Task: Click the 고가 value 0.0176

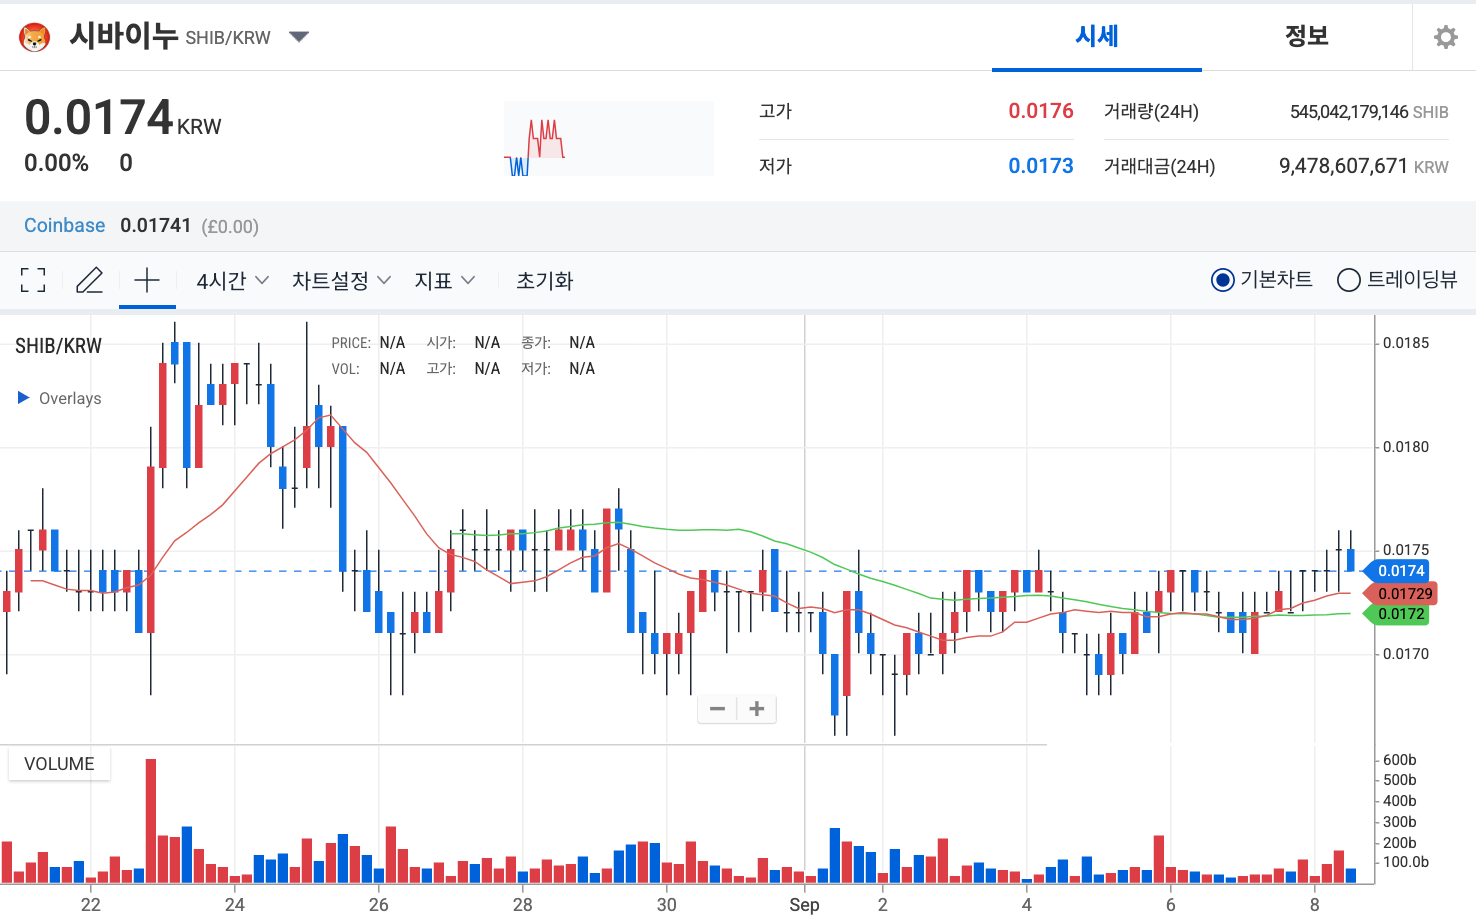Action: (x=1040, y=111)
